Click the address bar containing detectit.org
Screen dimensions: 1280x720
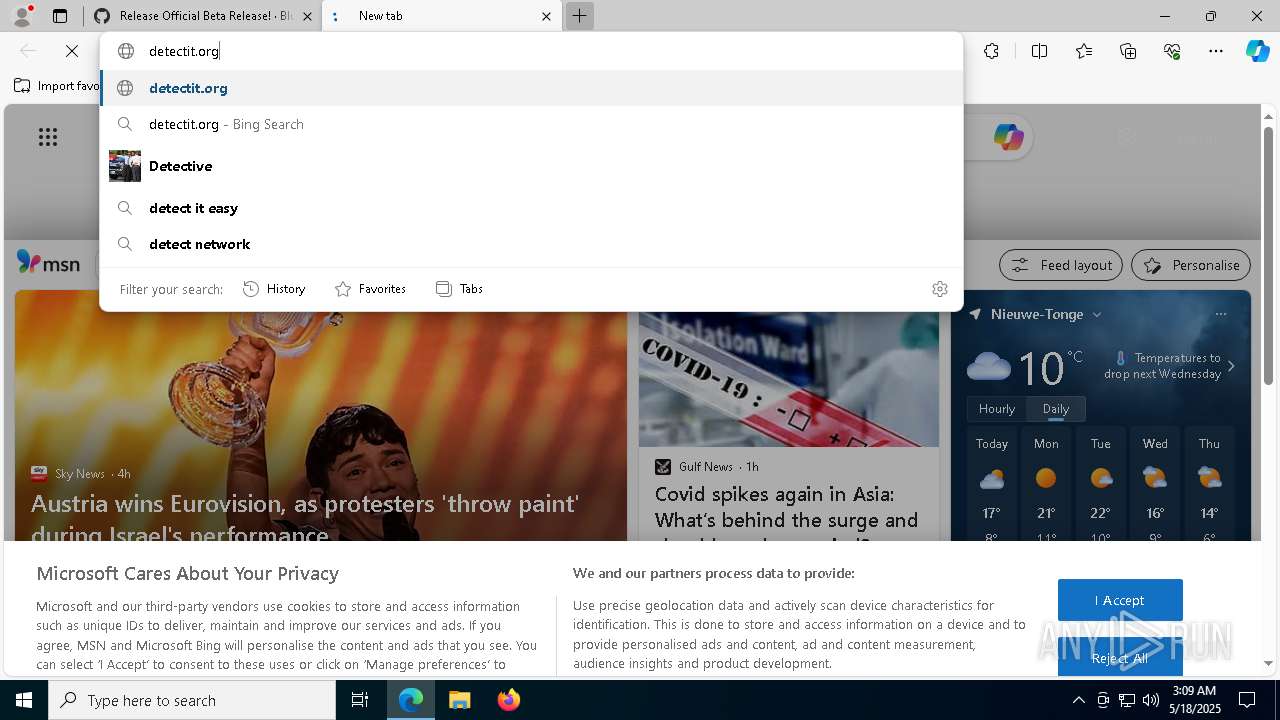(531, 51)
